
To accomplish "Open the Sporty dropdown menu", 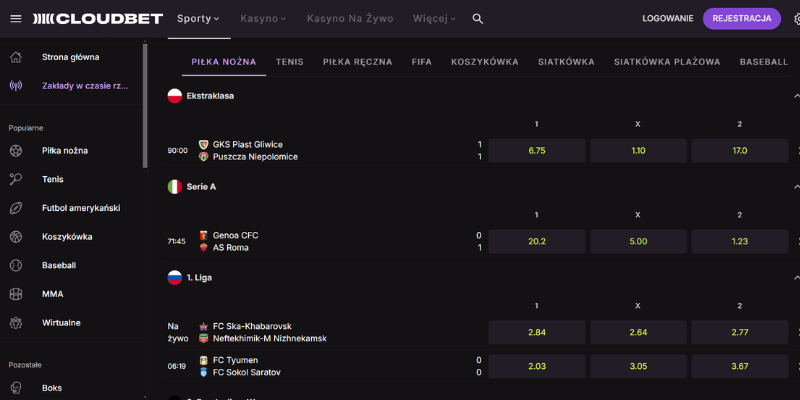I will (198, 19).
